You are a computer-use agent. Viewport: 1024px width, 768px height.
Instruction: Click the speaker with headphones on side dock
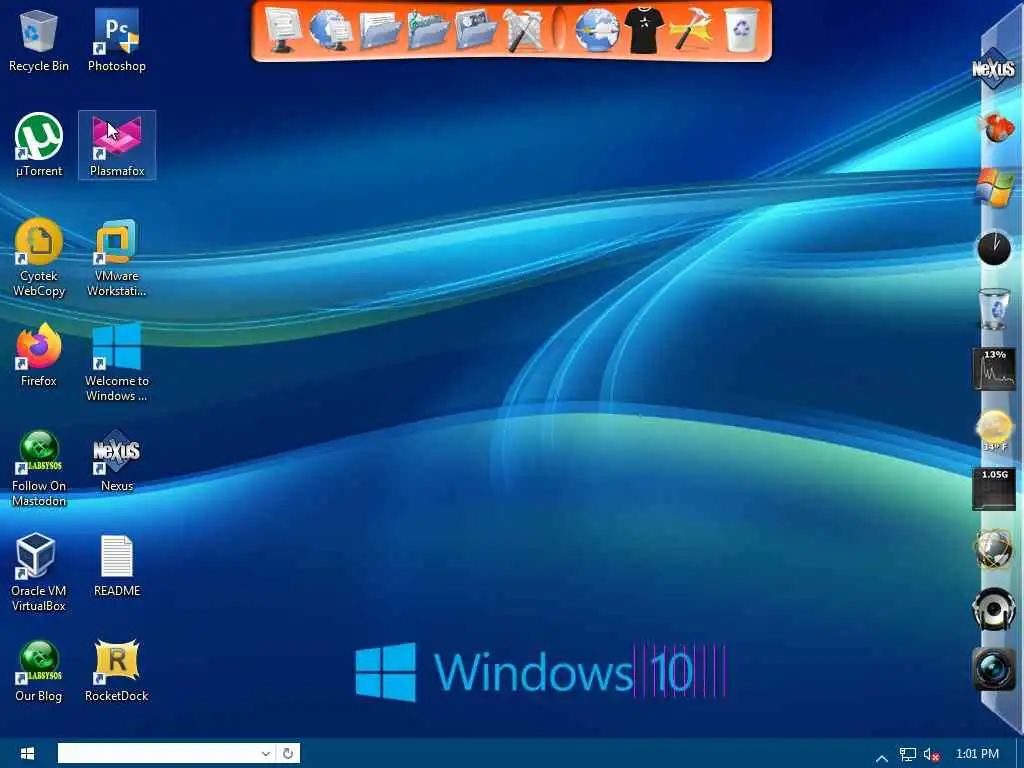pos(994,609)
